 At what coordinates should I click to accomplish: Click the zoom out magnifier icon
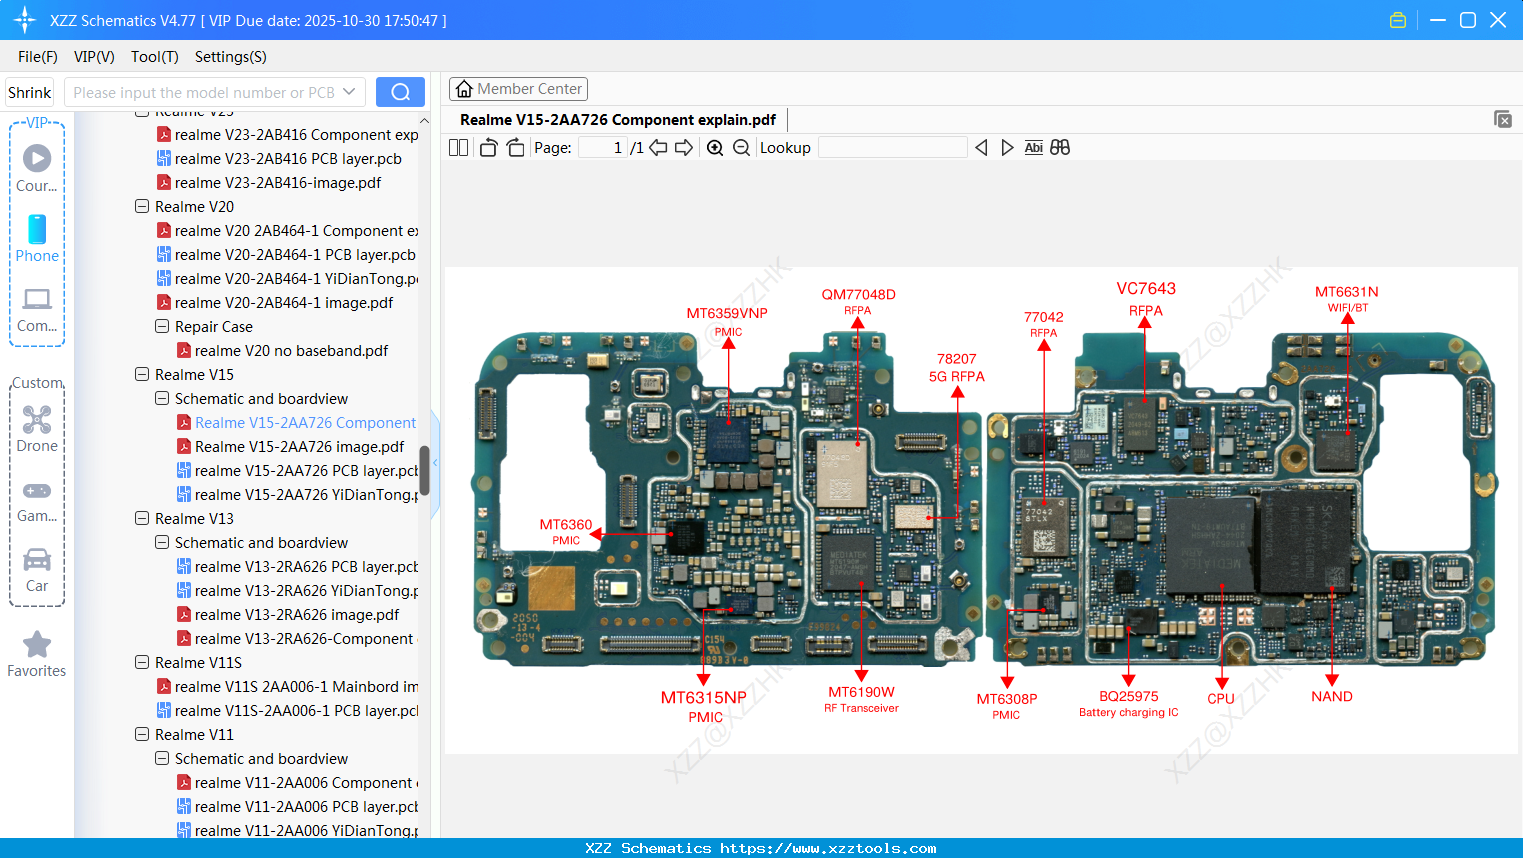tap(741, 147)
